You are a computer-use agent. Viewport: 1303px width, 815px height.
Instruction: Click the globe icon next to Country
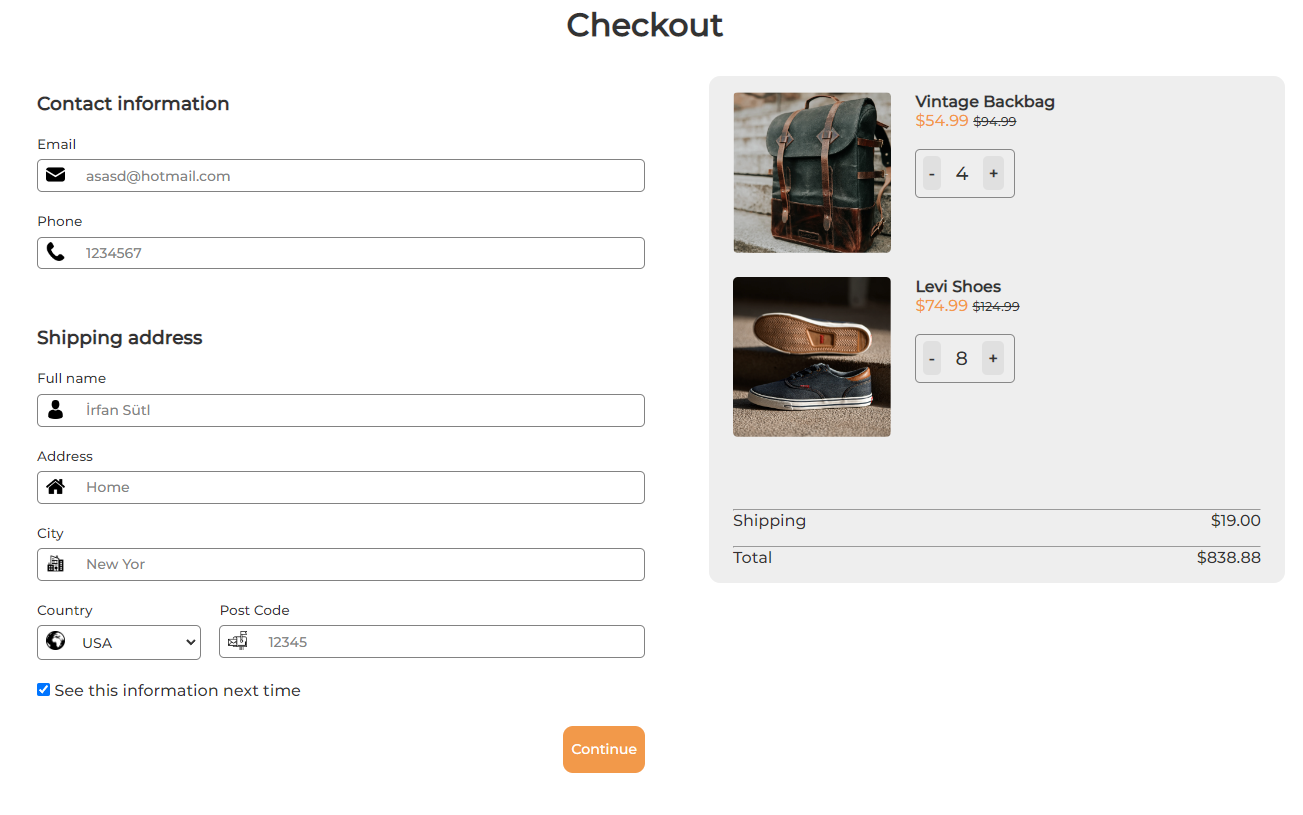click(x=56, y=641)
